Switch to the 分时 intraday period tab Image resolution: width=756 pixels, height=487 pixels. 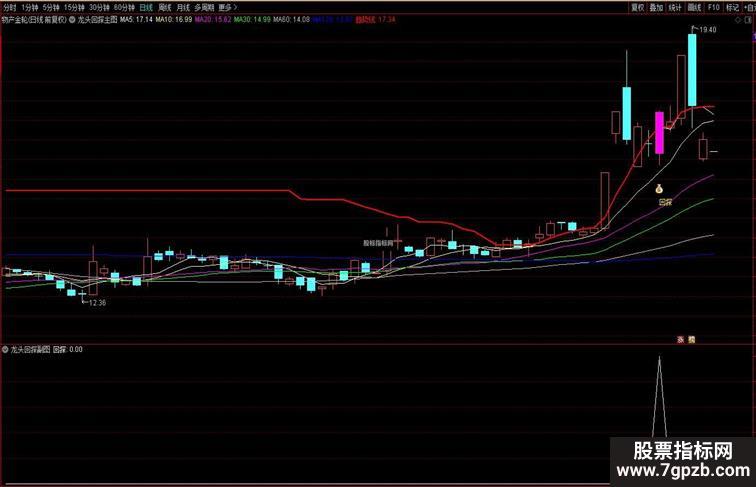coord(9,8)
